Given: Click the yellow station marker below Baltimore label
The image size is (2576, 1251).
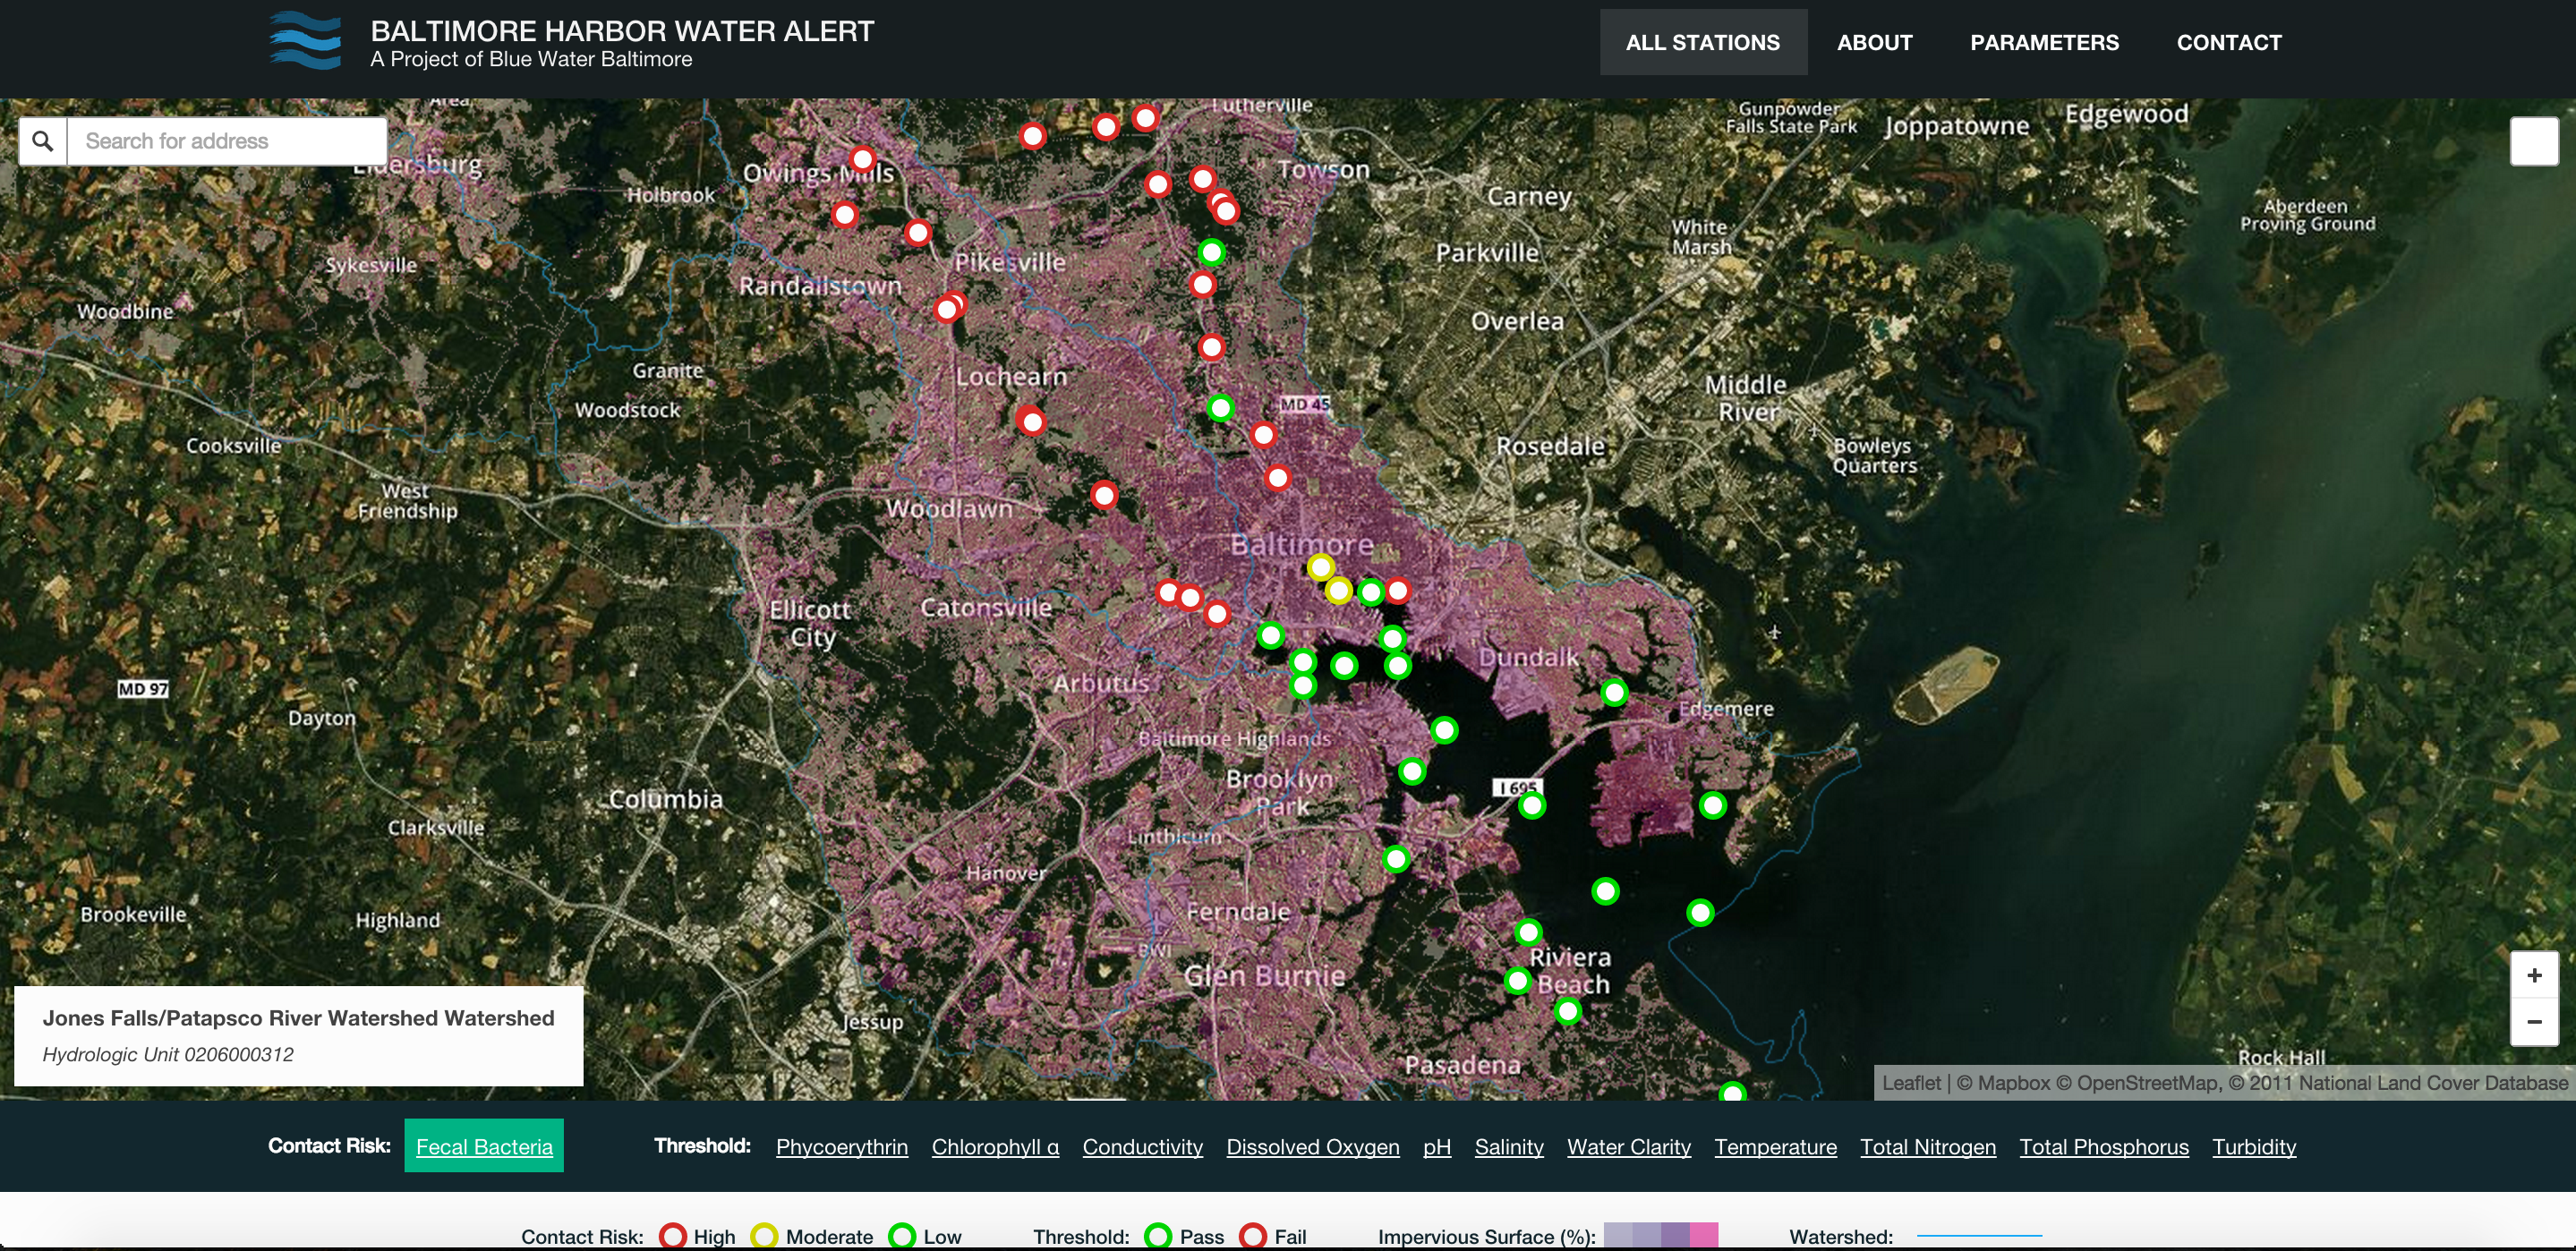Looking at the screenshot, I should coord(1321,568).
